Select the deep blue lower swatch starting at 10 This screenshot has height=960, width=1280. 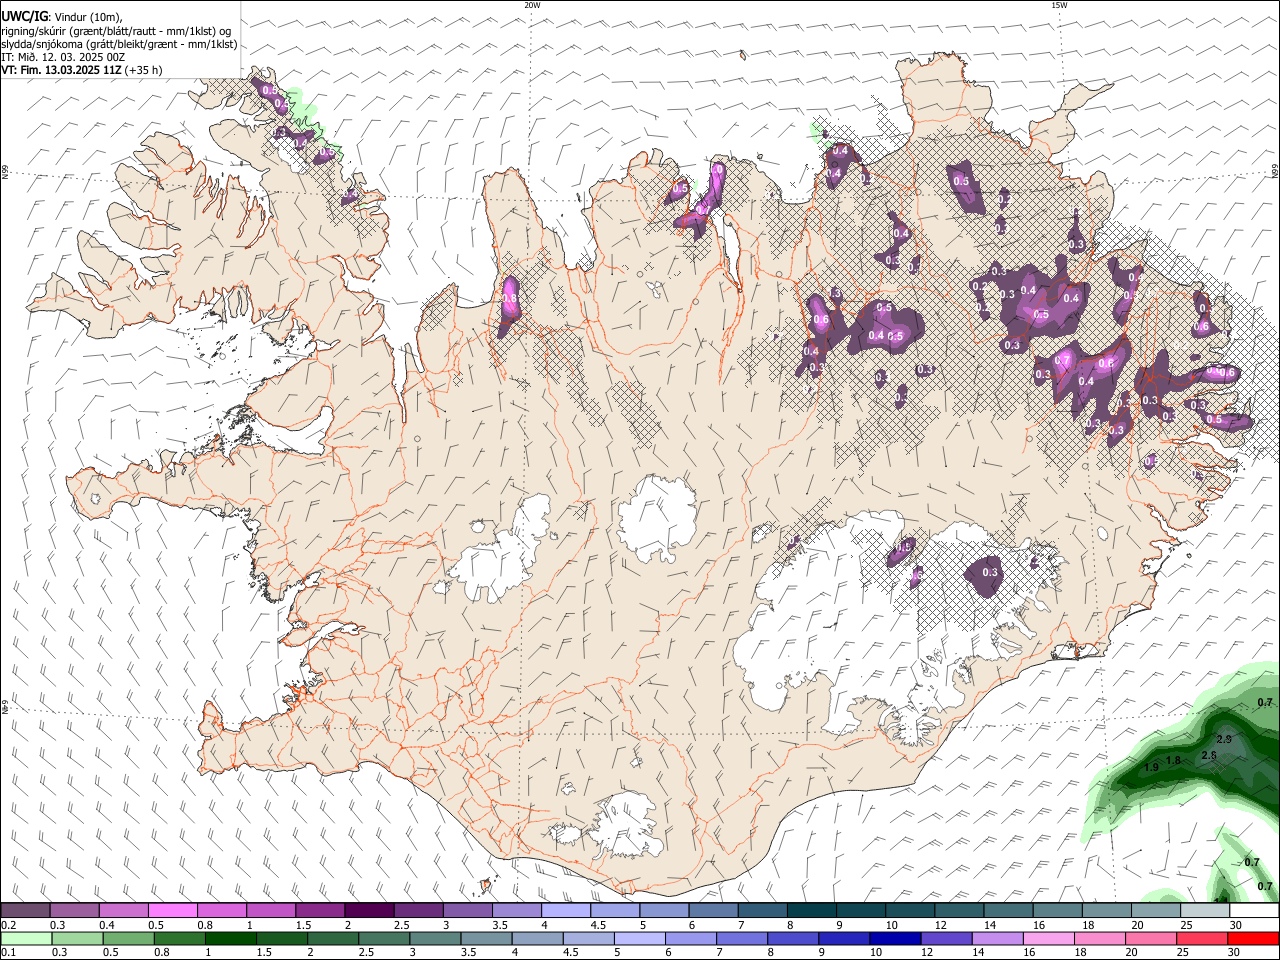tap(895, 938)
